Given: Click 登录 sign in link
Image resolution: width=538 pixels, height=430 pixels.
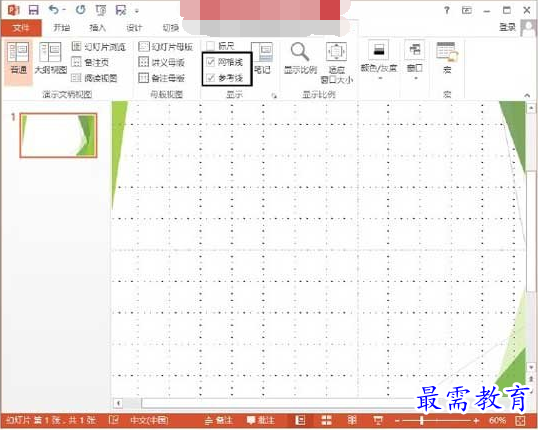Looking at the screenshot, I should [507, 27].
